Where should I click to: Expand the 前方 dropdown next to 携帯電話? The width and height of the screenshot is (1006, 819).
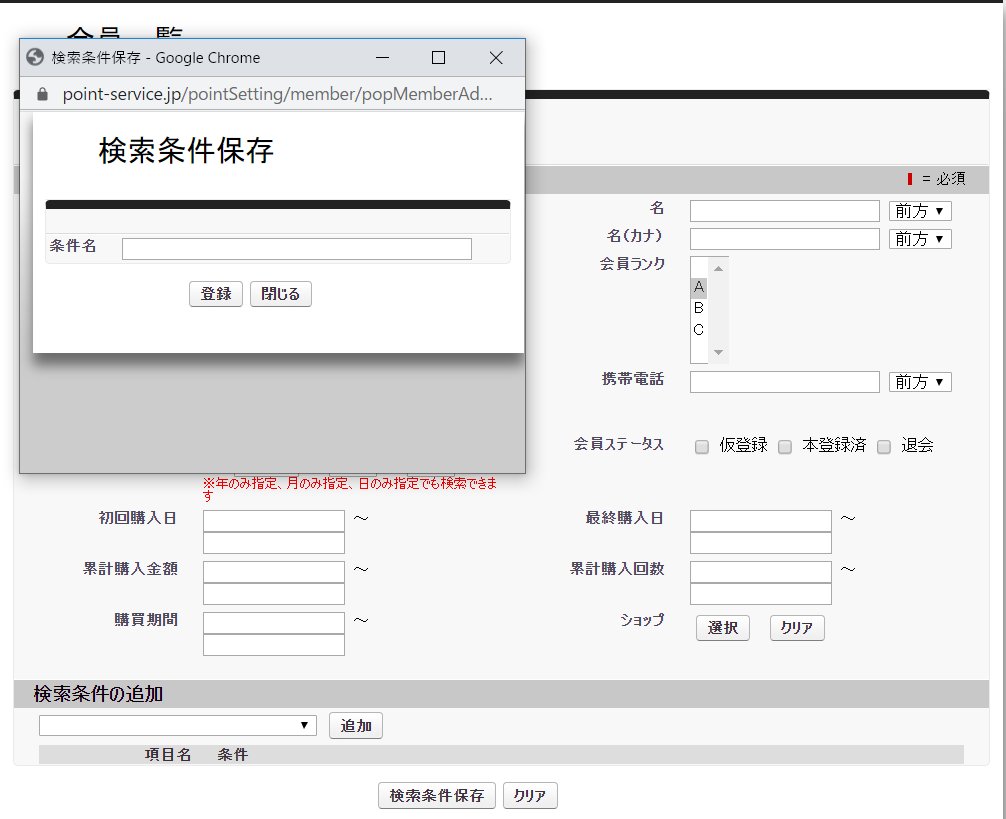click(920, 382)
